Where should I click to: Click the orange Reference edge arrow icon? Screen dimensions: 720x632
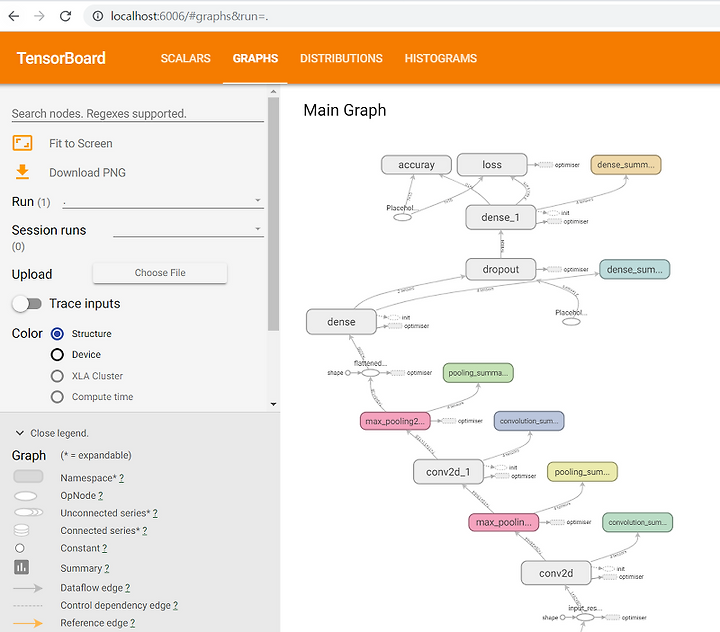pyautogui.click(x=28, y=623)
